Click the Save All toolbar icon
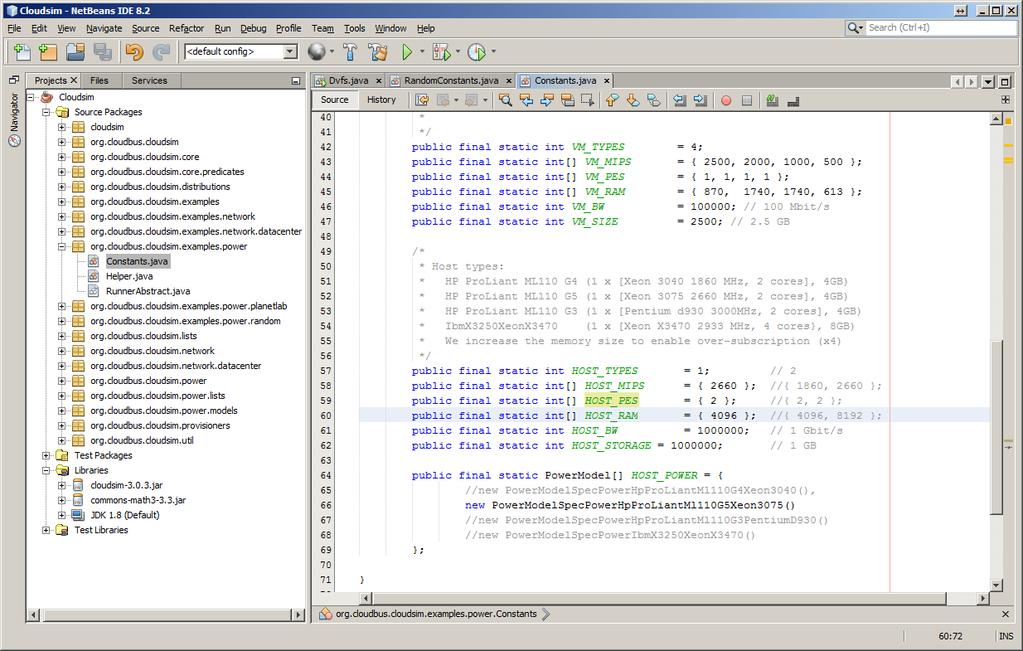Screen dimensions: 1023x651 click(x=102, y=52)
